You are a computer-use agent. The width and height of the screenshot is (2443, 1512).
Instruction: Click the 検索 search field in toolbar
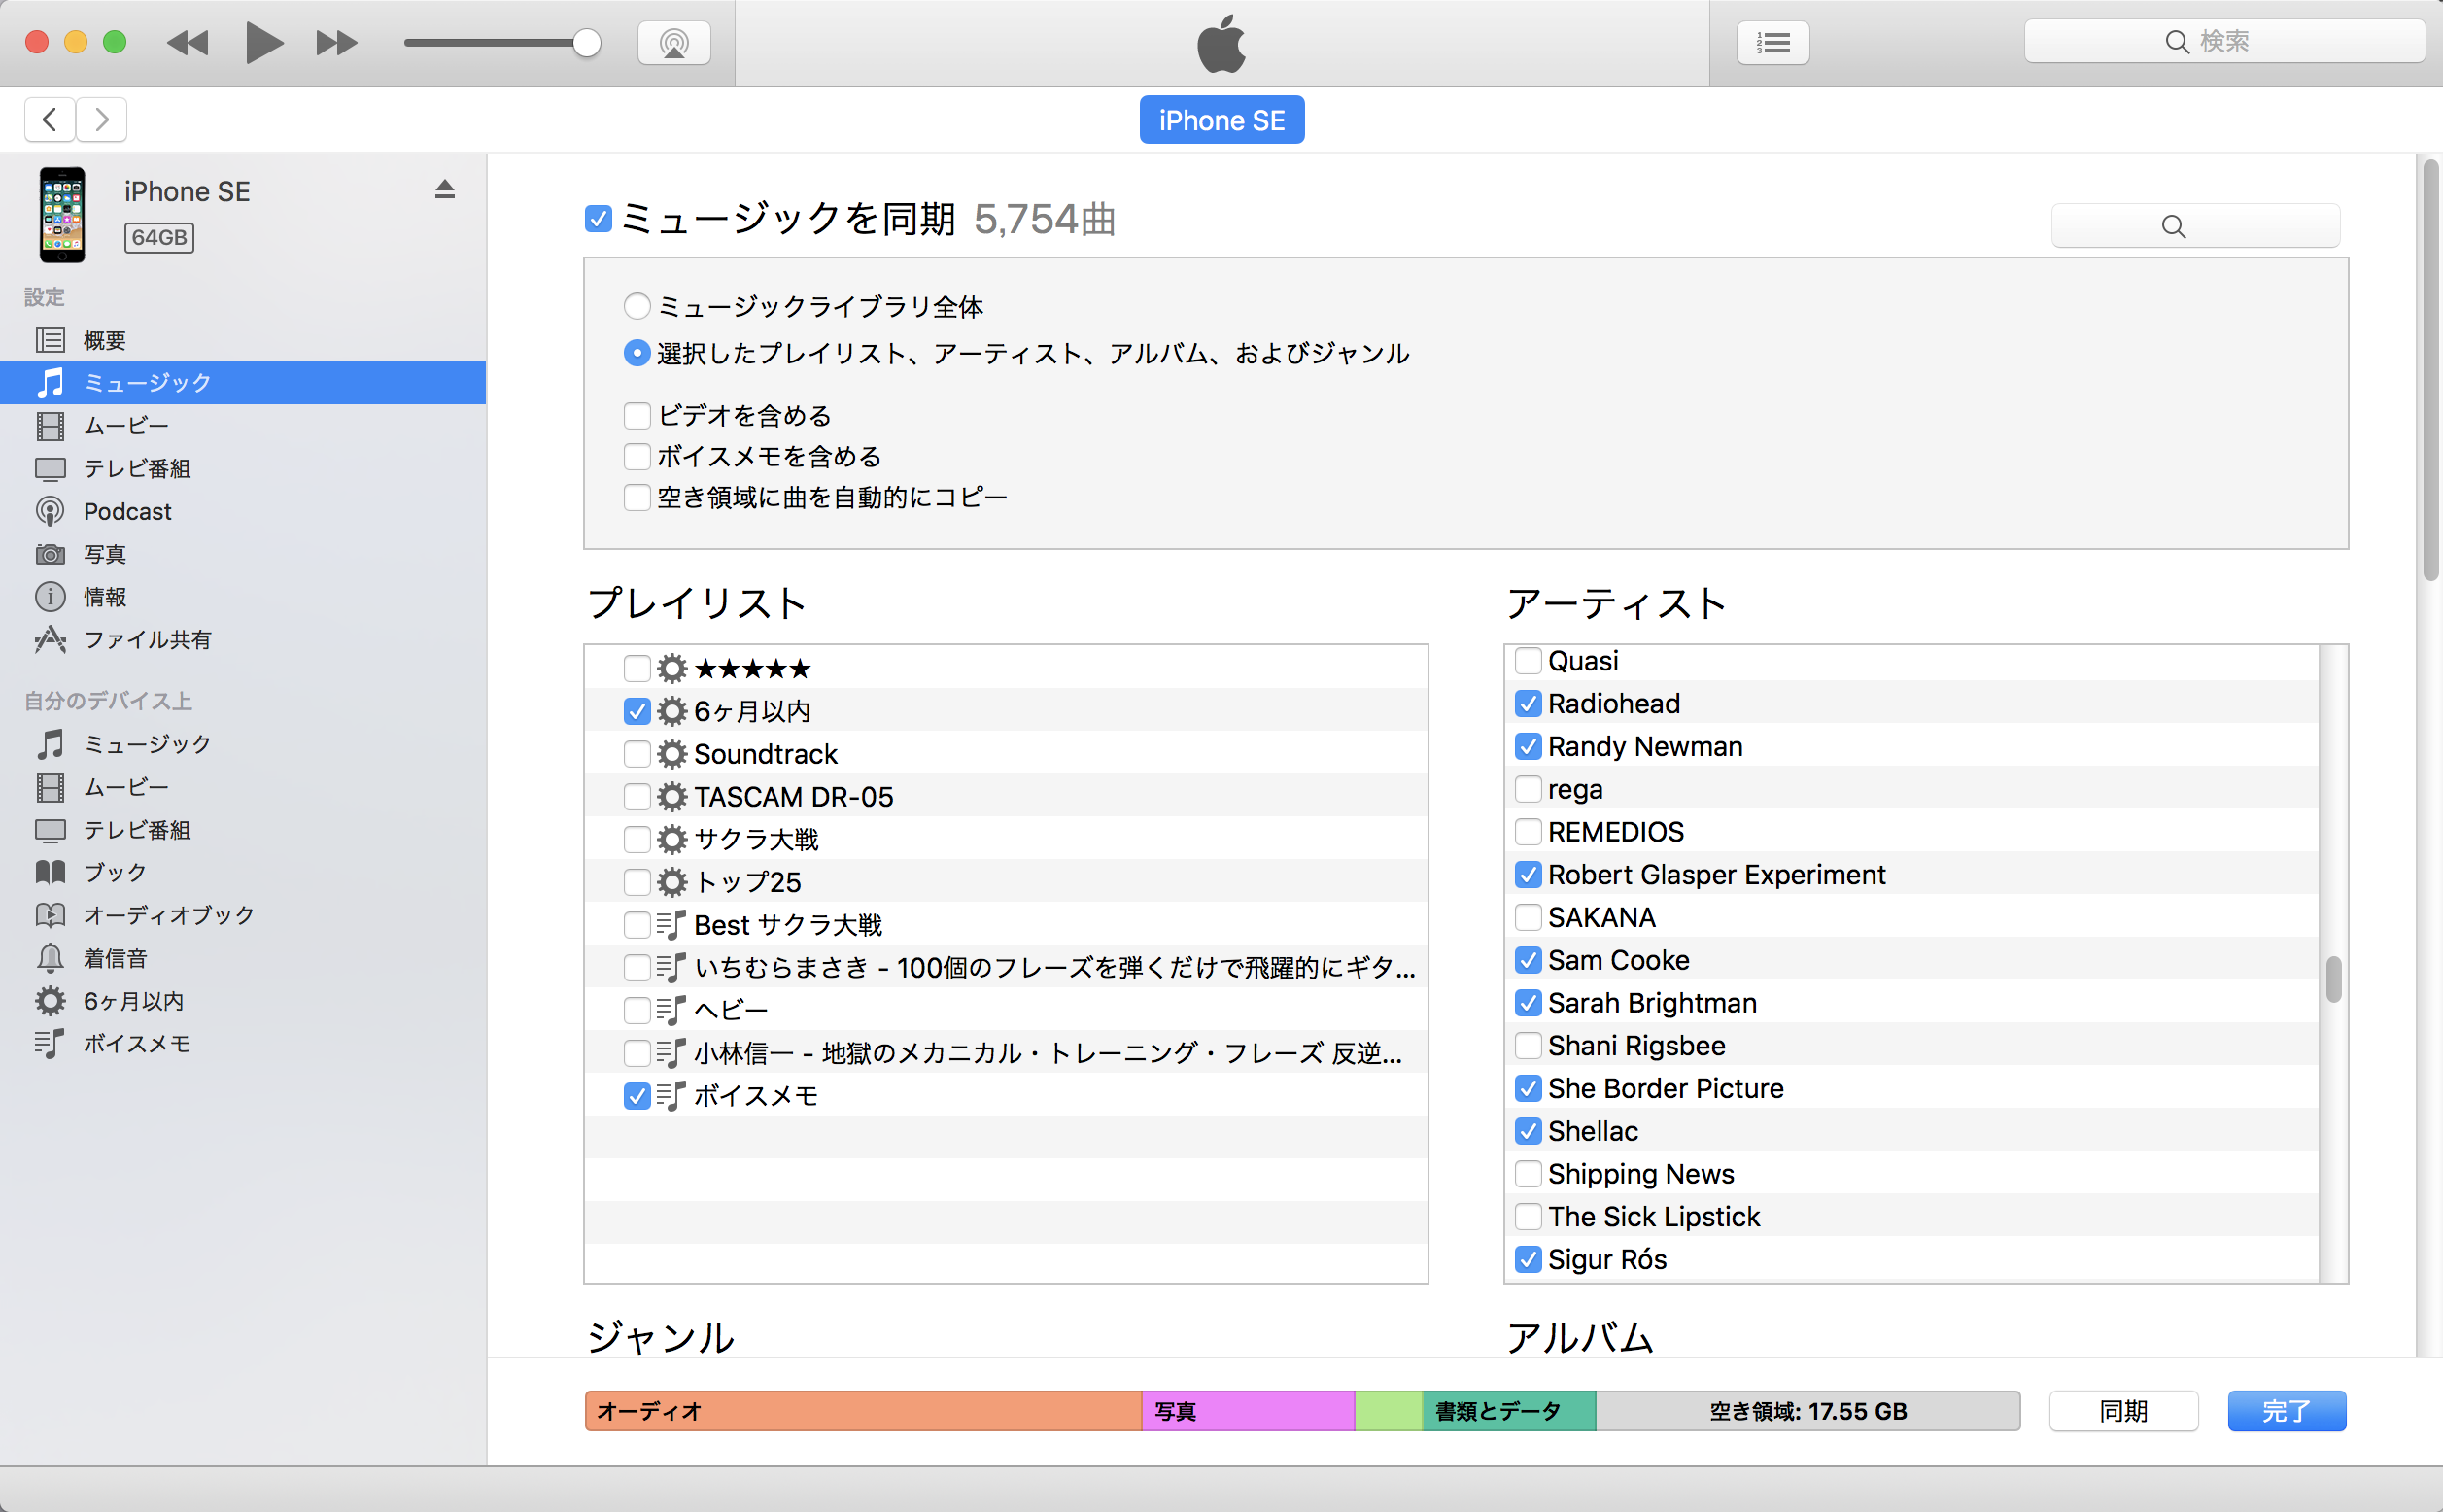2224,42
